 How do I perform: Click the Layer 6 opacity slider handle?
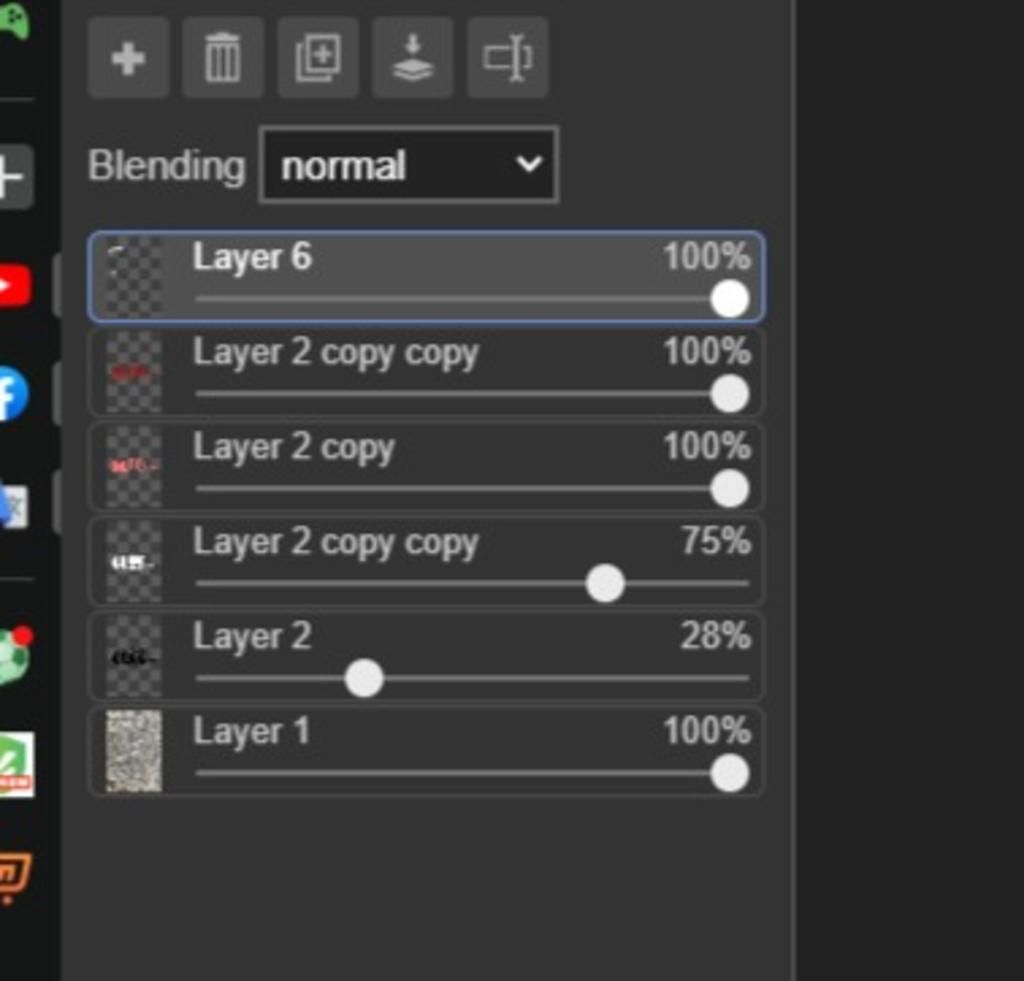point(730,299)
